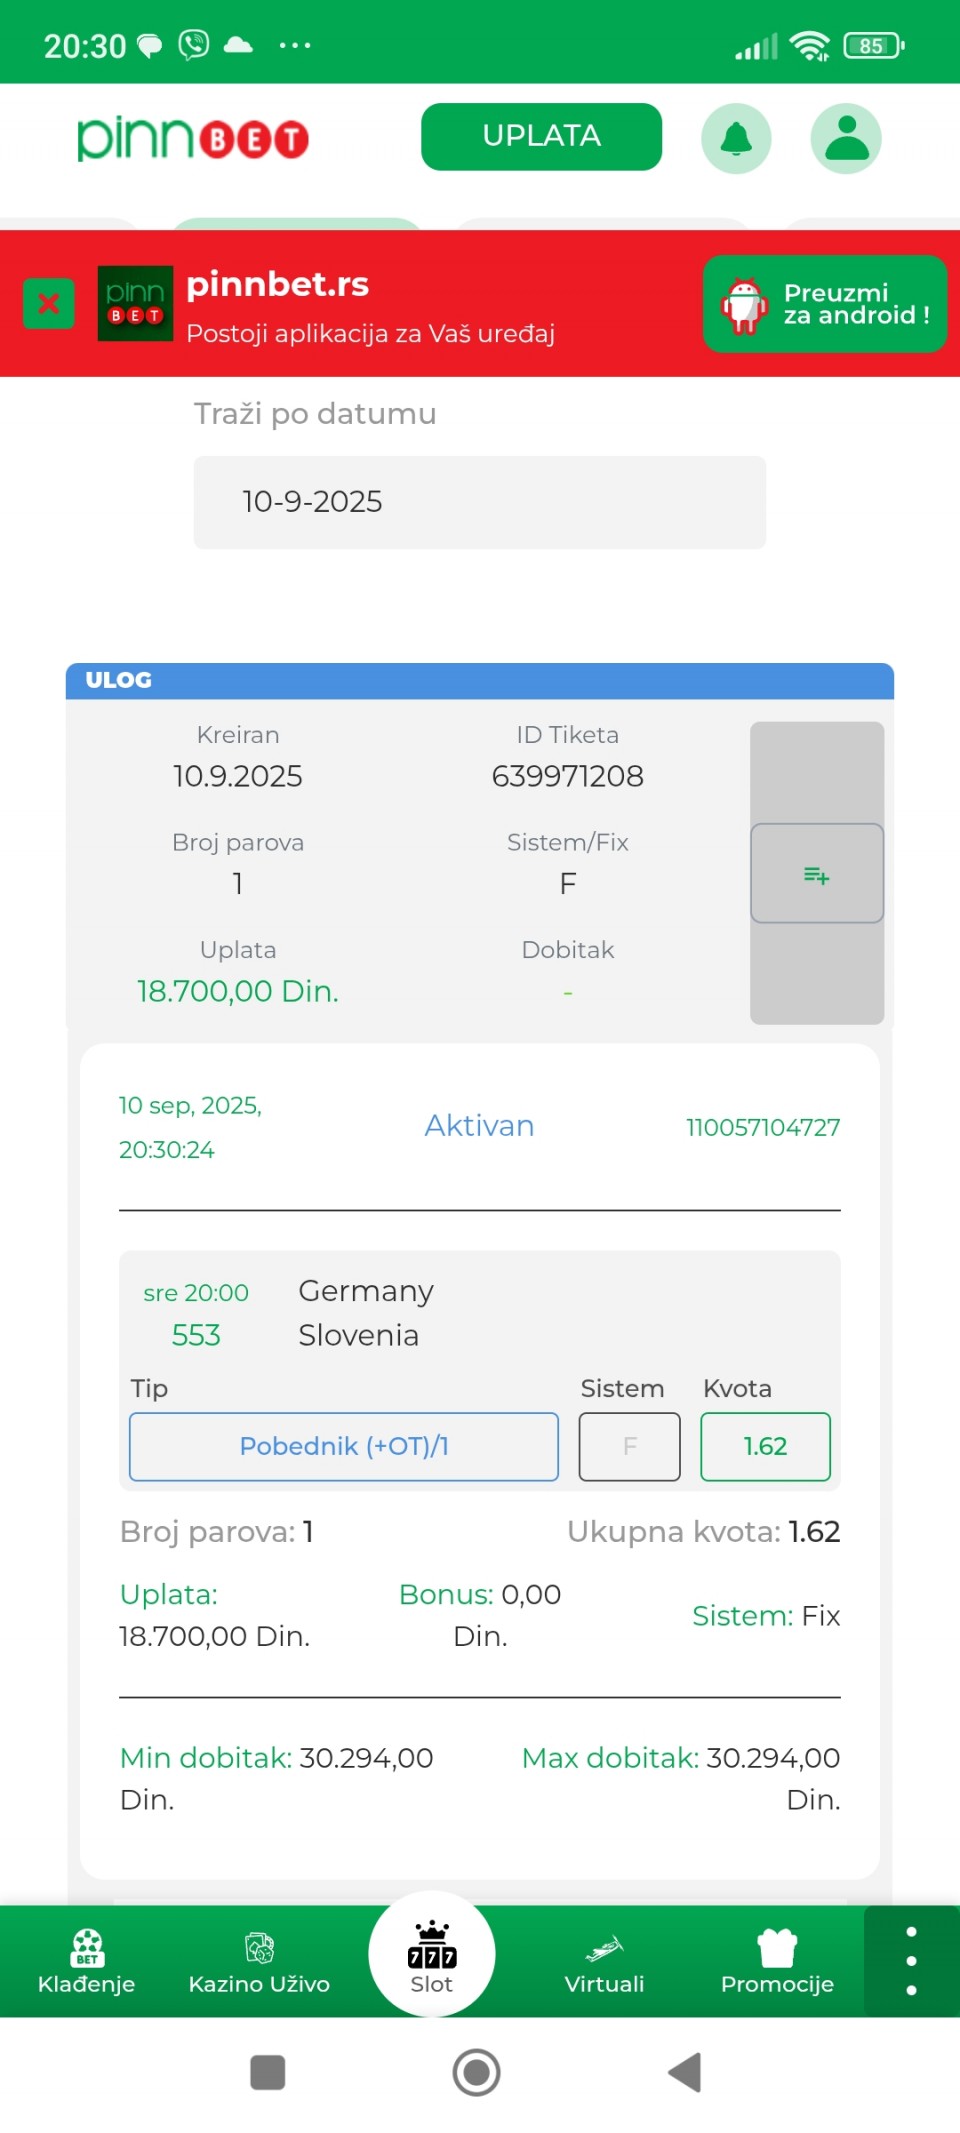
Task: Go to the Virtuali section
Action: [604, 1962]
